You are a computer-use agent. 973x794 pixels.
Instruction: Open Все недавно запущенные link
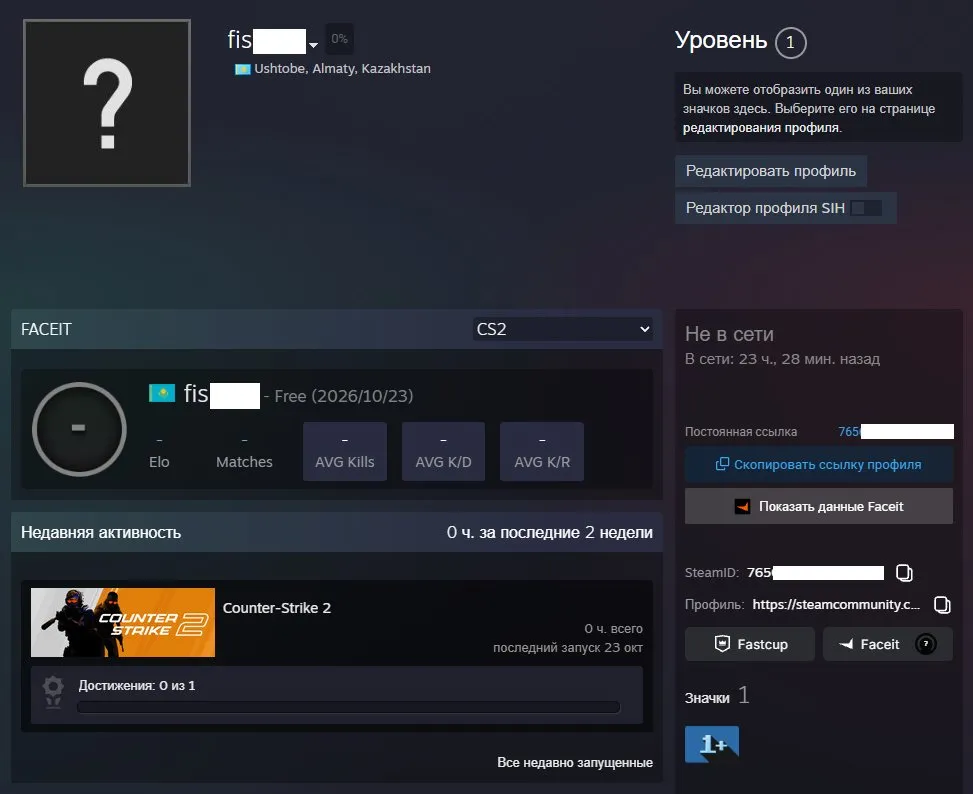click(575, 762)
